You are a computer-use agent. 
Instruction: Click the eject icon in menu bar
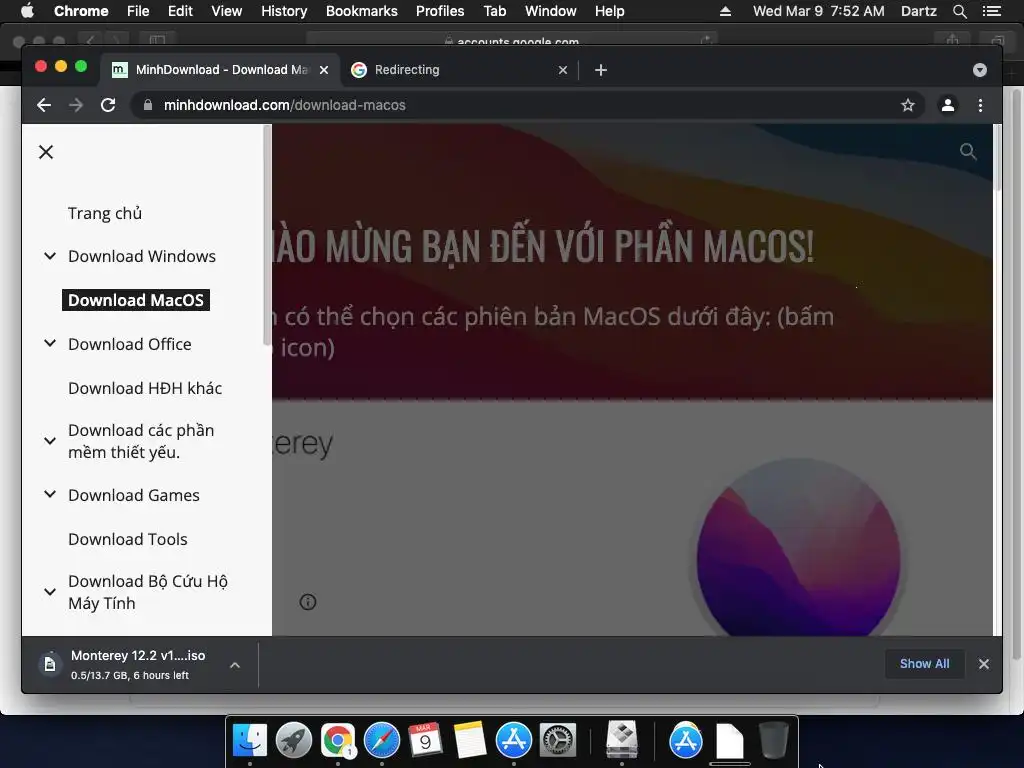pyautogui.click(x=726, y=11)
